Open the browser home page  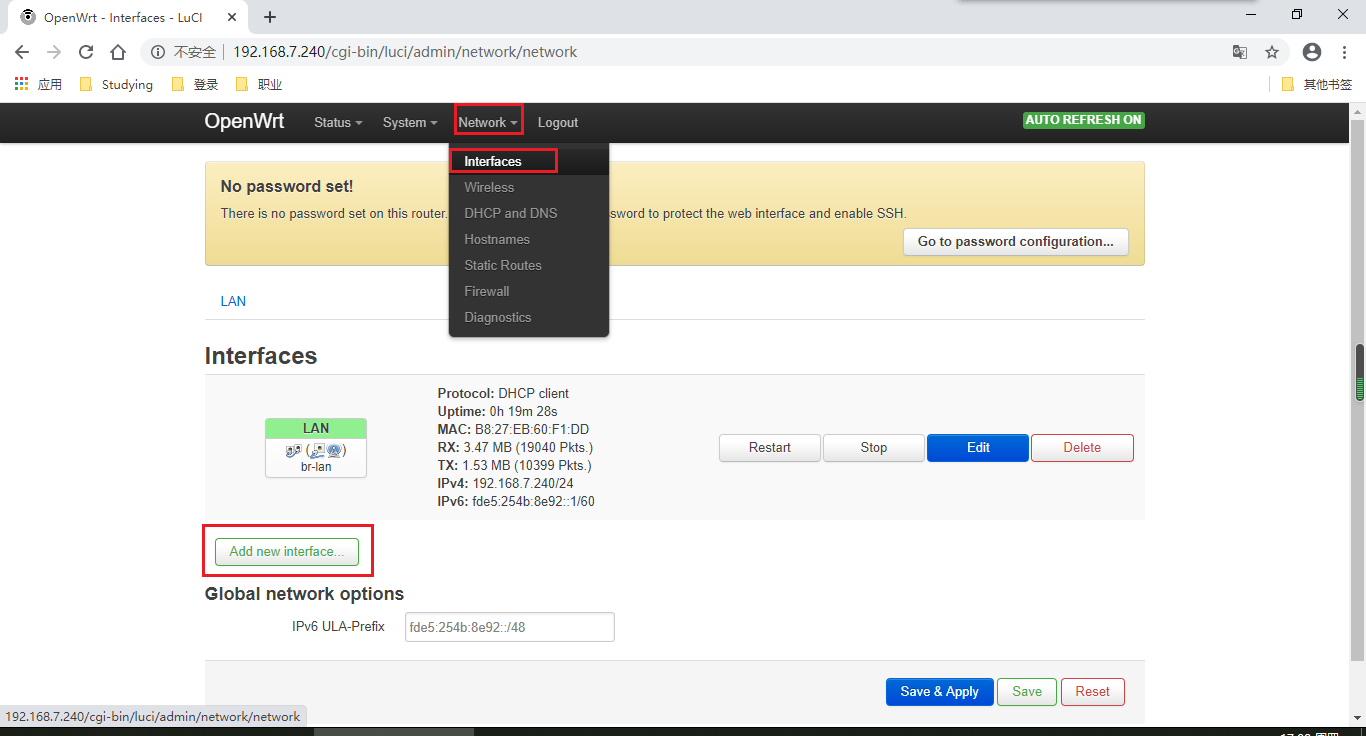tap(118, 52)
